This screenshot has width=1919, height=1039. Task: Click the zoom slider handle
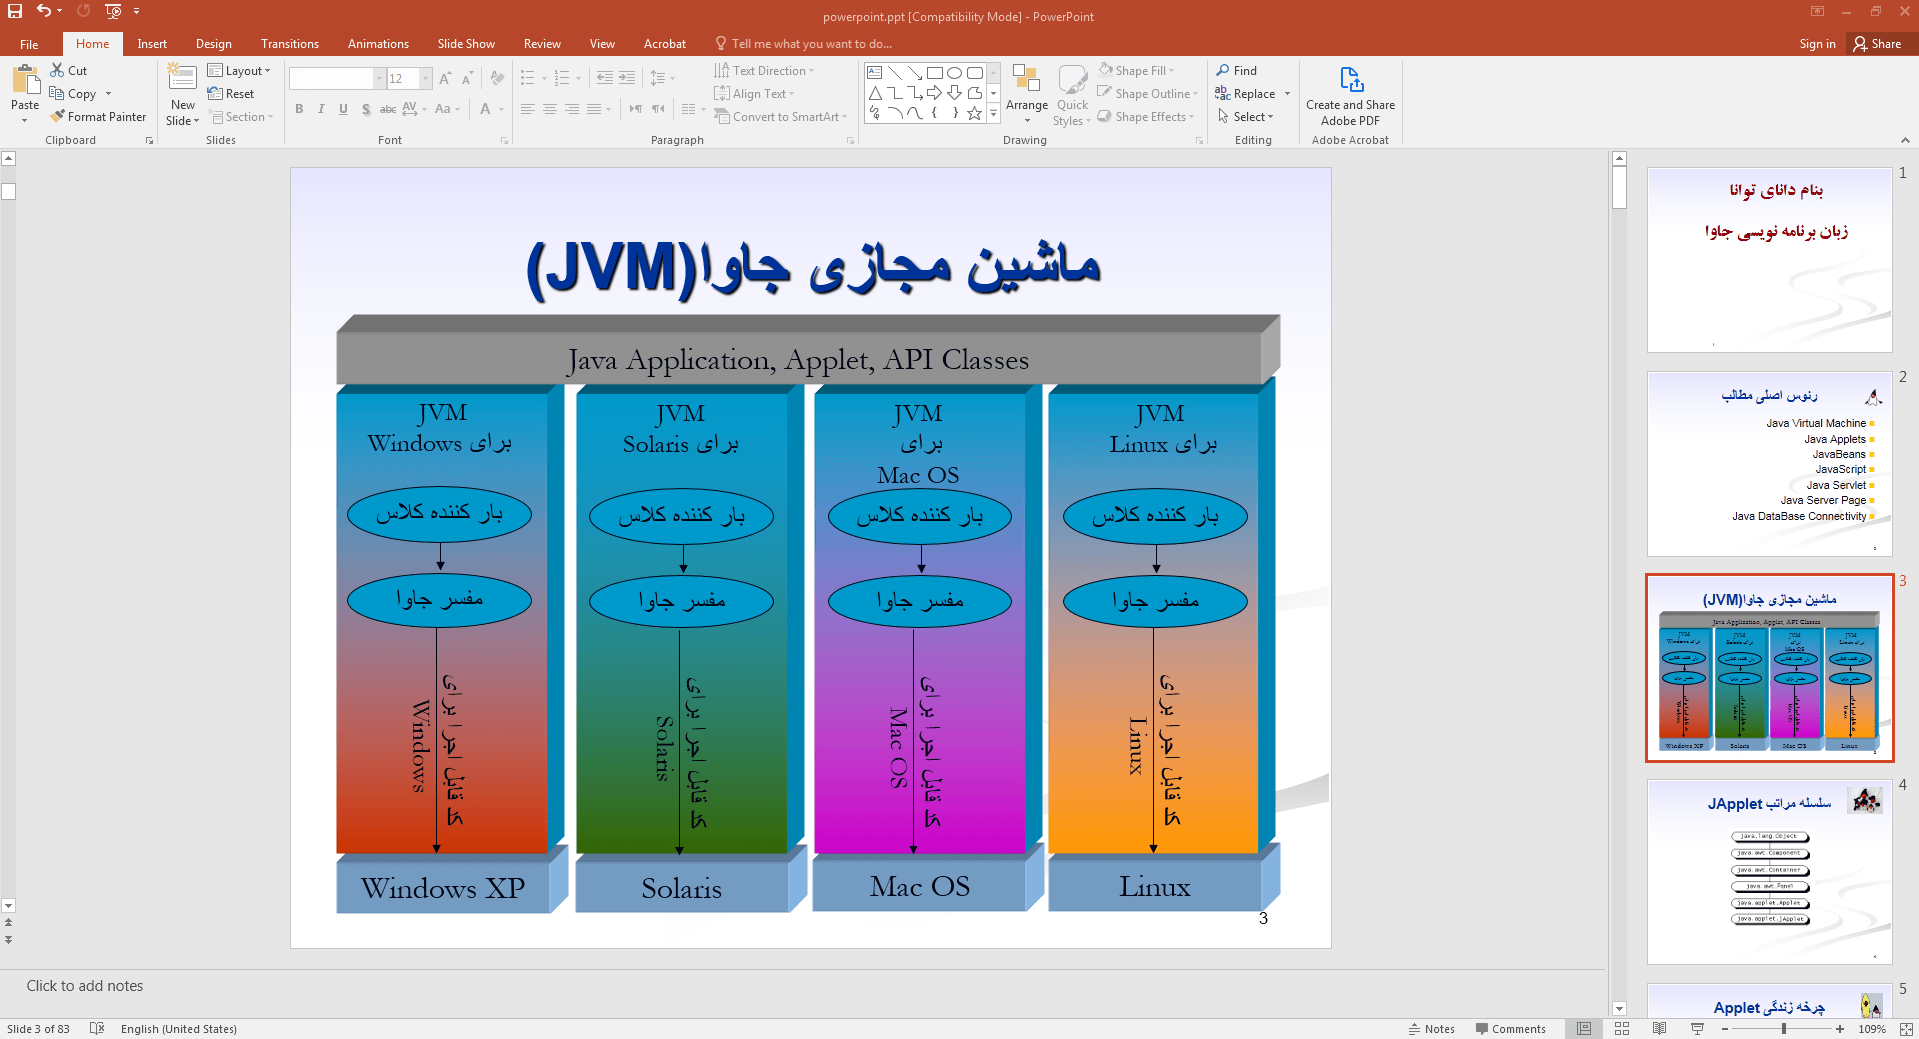coord(1784,1029)
